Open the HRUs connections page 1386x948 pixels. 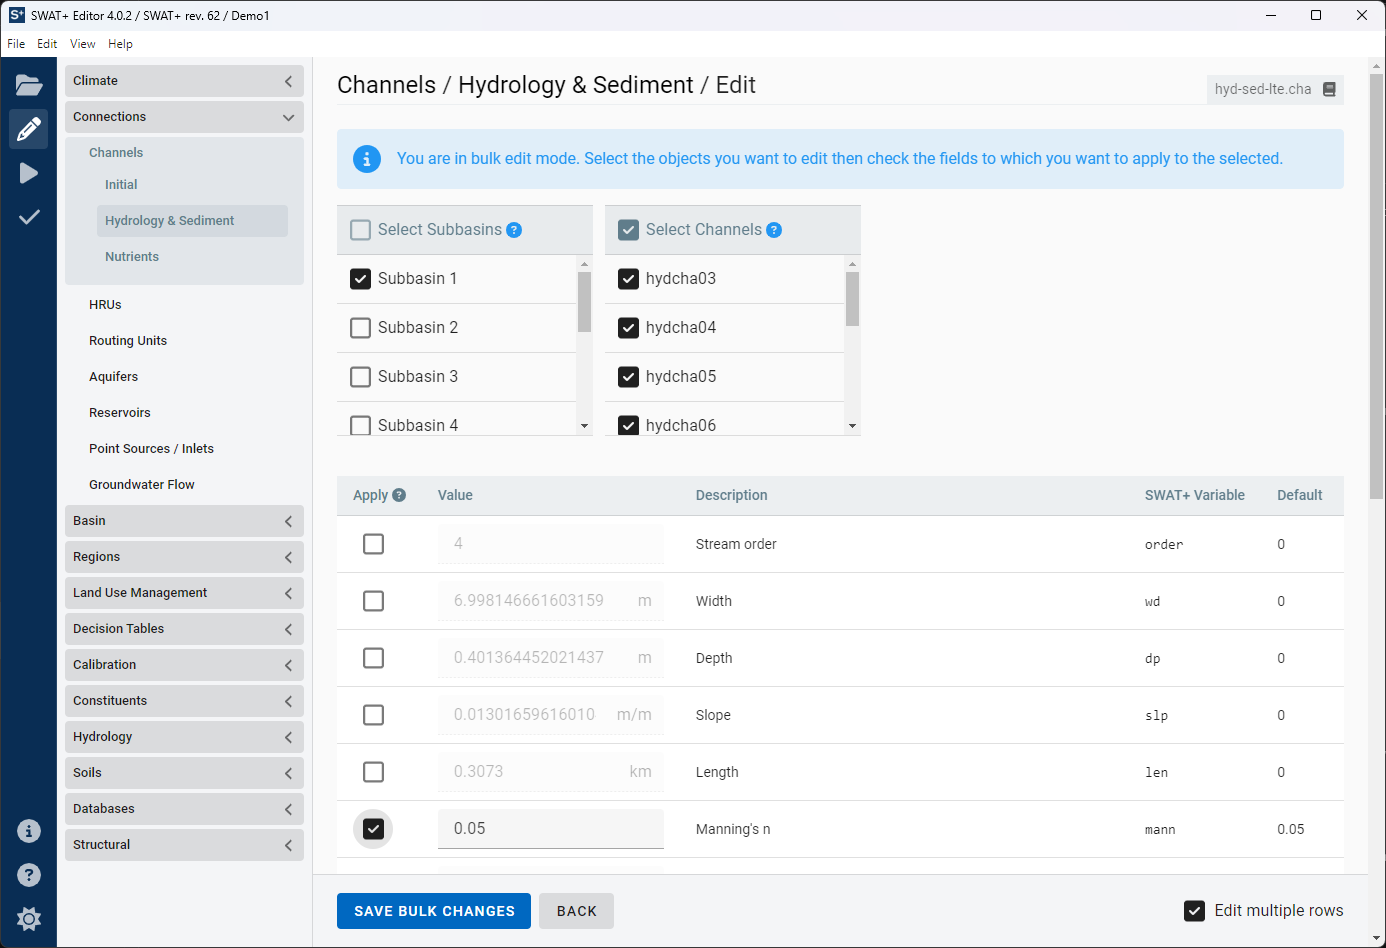[105, 305]
